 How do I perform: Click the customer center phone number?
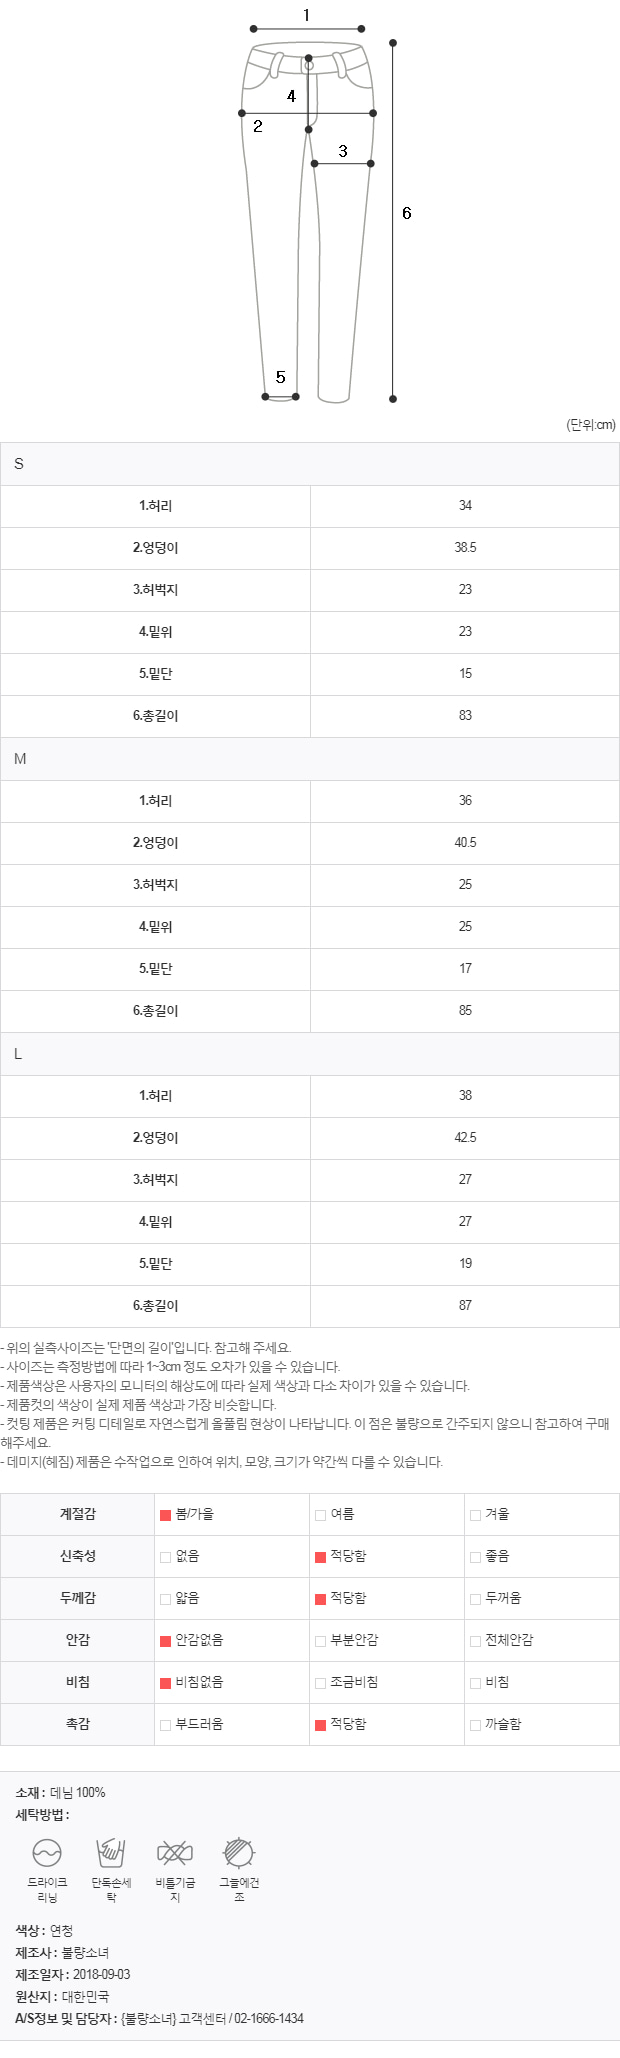pyautogui.click(x=269, y=2018)
